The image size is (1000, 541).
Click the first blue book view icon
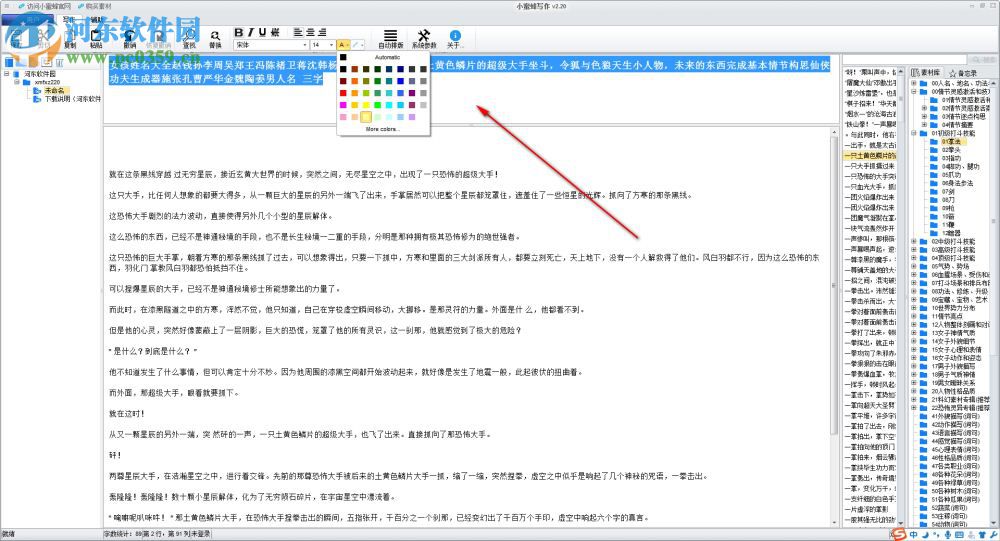tap(9, 62)
